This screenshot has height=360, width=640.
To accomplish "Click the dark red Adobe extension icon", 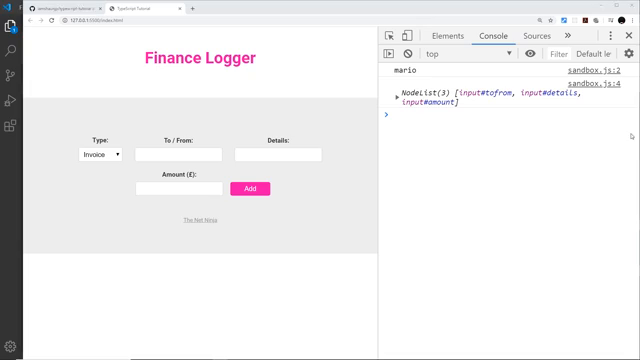I will coord(585,20).
